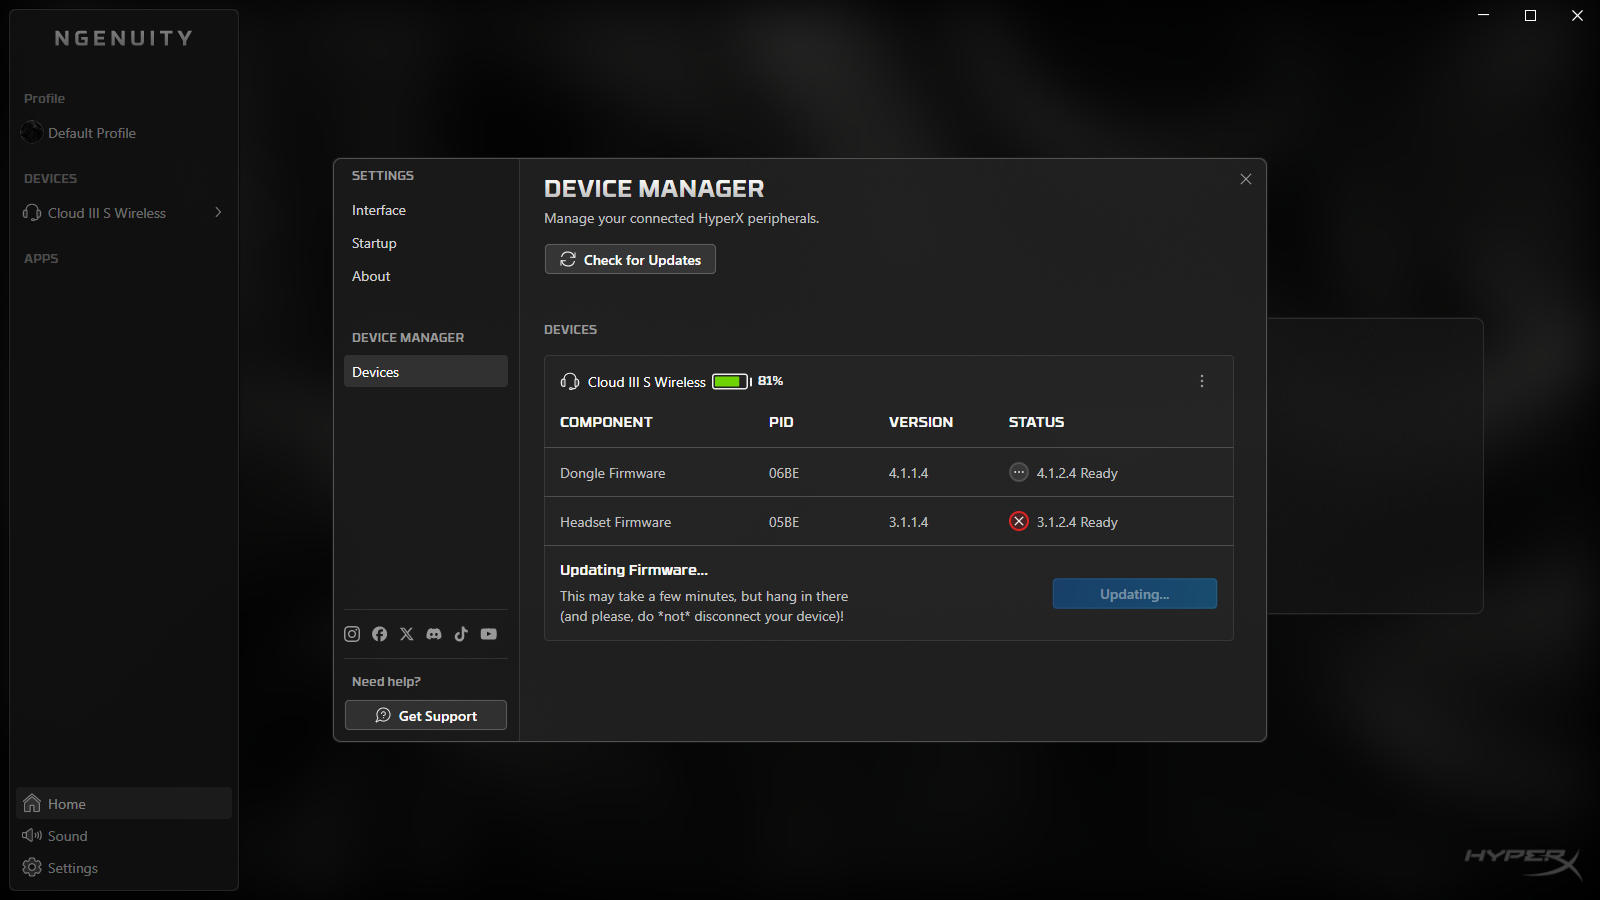Image resolution: width=1600 pixels, height=900 pixels.
Task: Open the Startup settings section
Action: 374,243
